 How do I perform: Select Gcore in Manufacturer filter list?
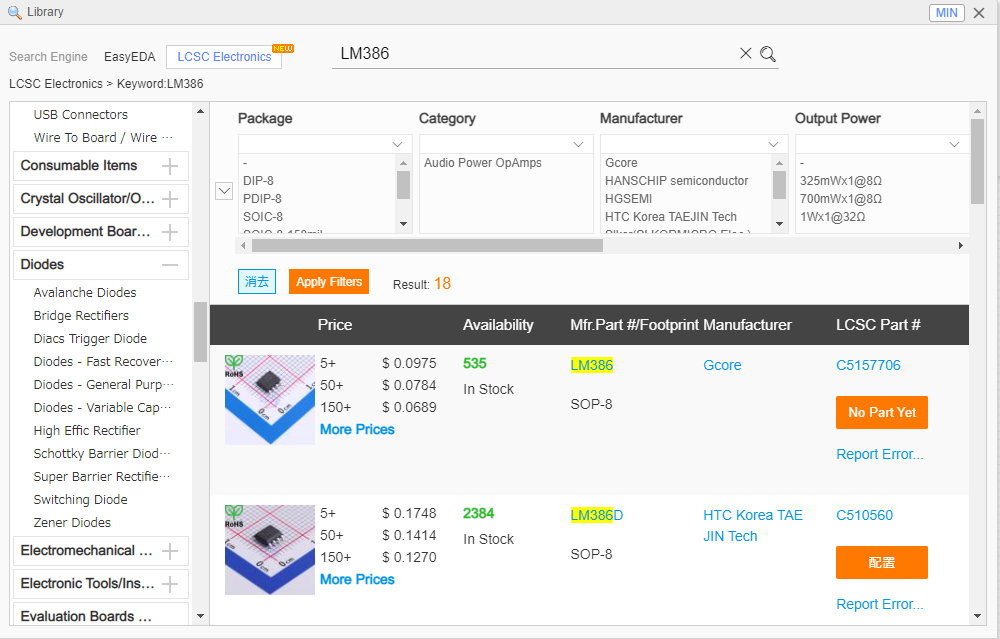621,163
